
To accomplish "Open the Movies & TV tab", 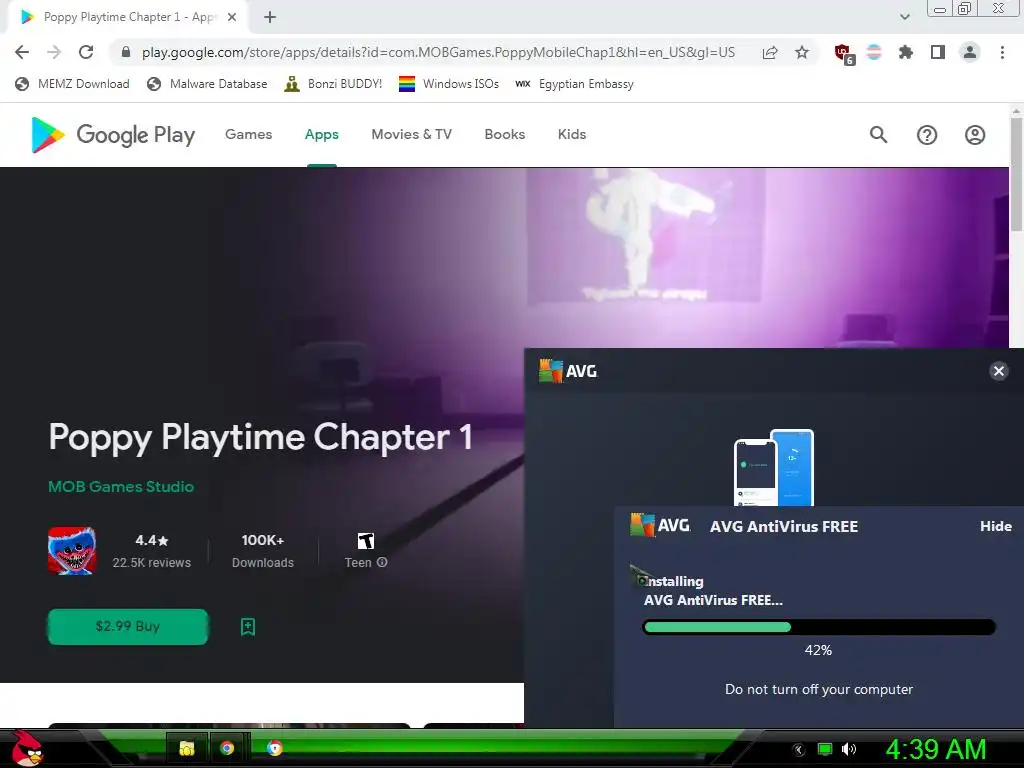I will tap(411, 134).
